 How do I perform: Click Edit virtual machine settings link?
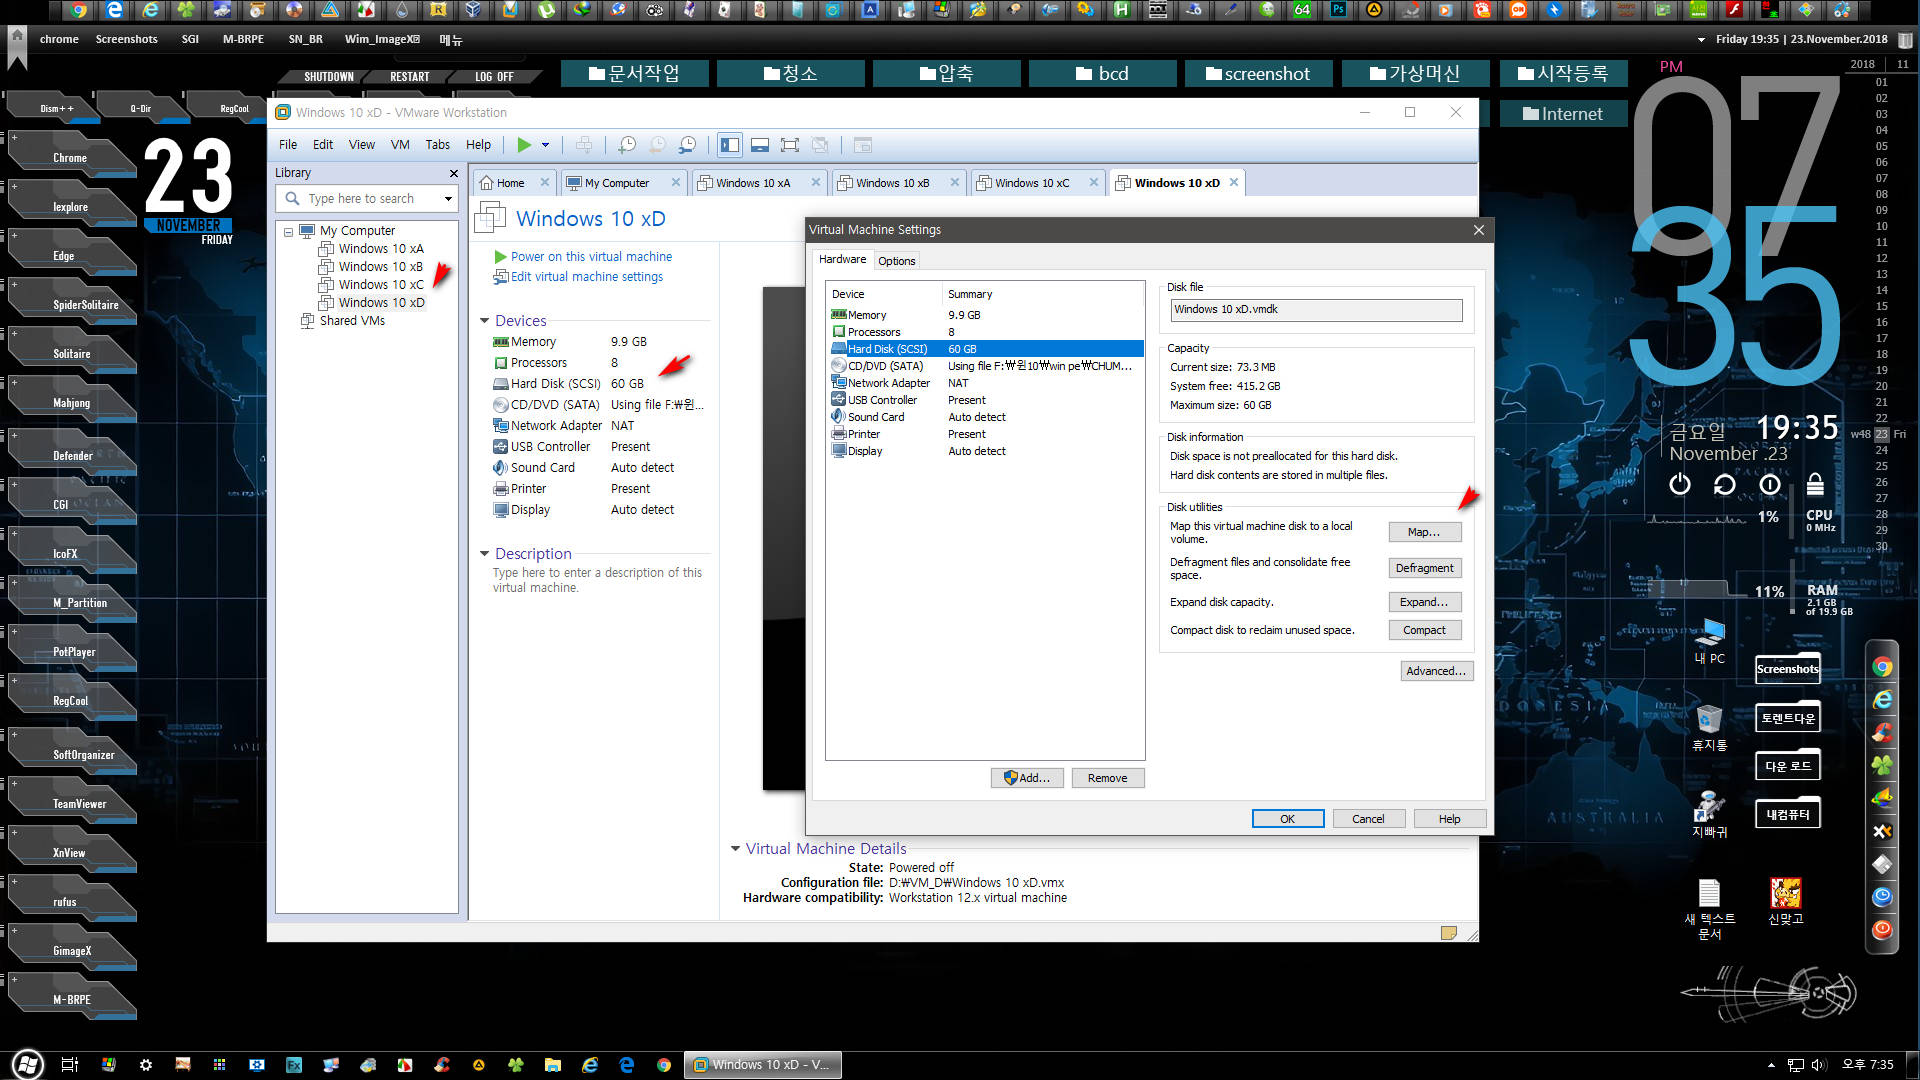(587, 277)
